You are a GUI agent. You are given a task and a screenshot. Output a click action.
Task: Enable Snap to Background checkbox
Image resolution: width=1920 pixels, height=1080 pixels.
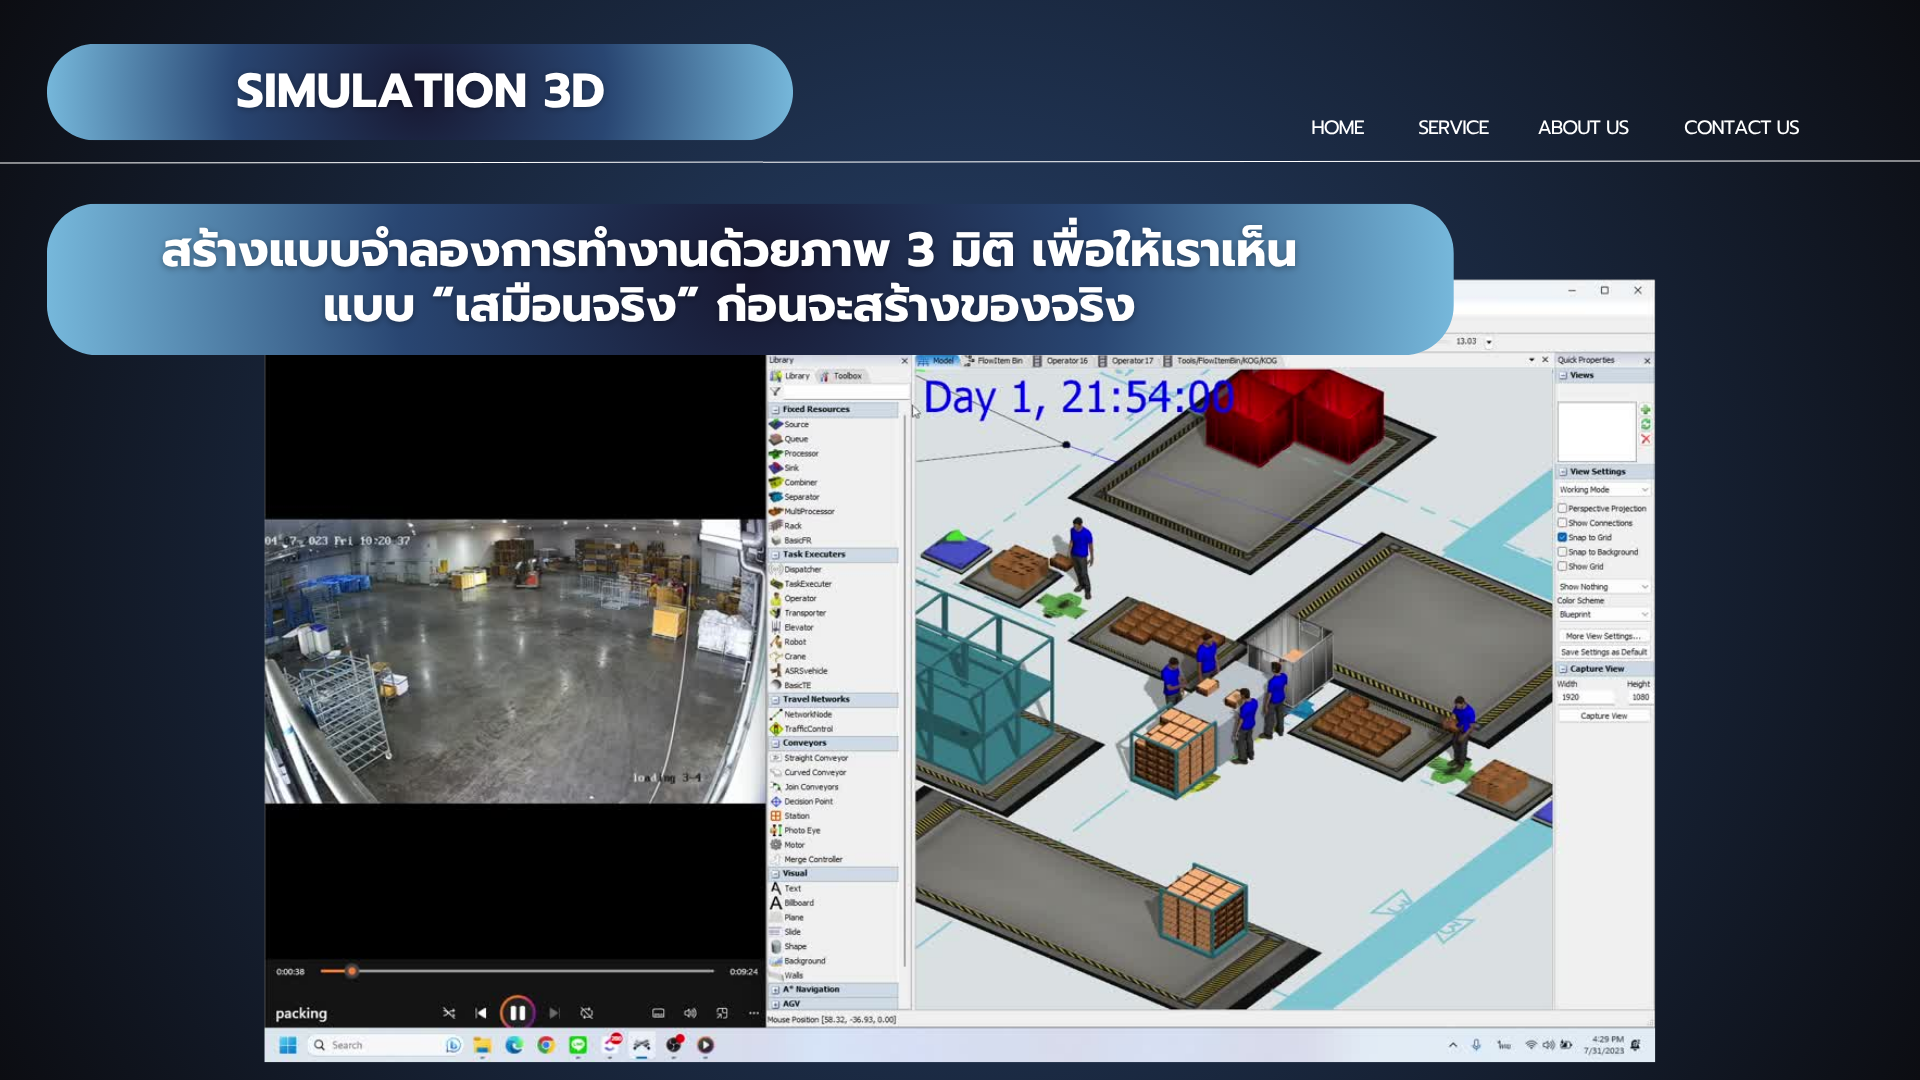(x=1562, y=552)
